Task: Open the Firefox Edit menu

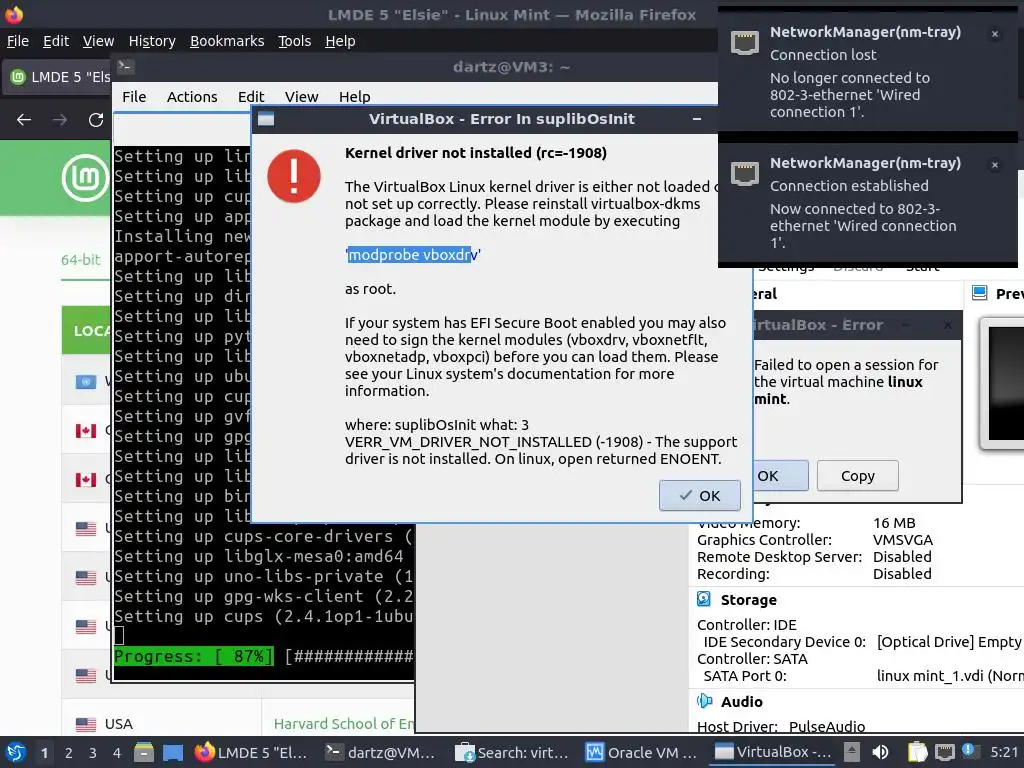Action: (56, 41)
